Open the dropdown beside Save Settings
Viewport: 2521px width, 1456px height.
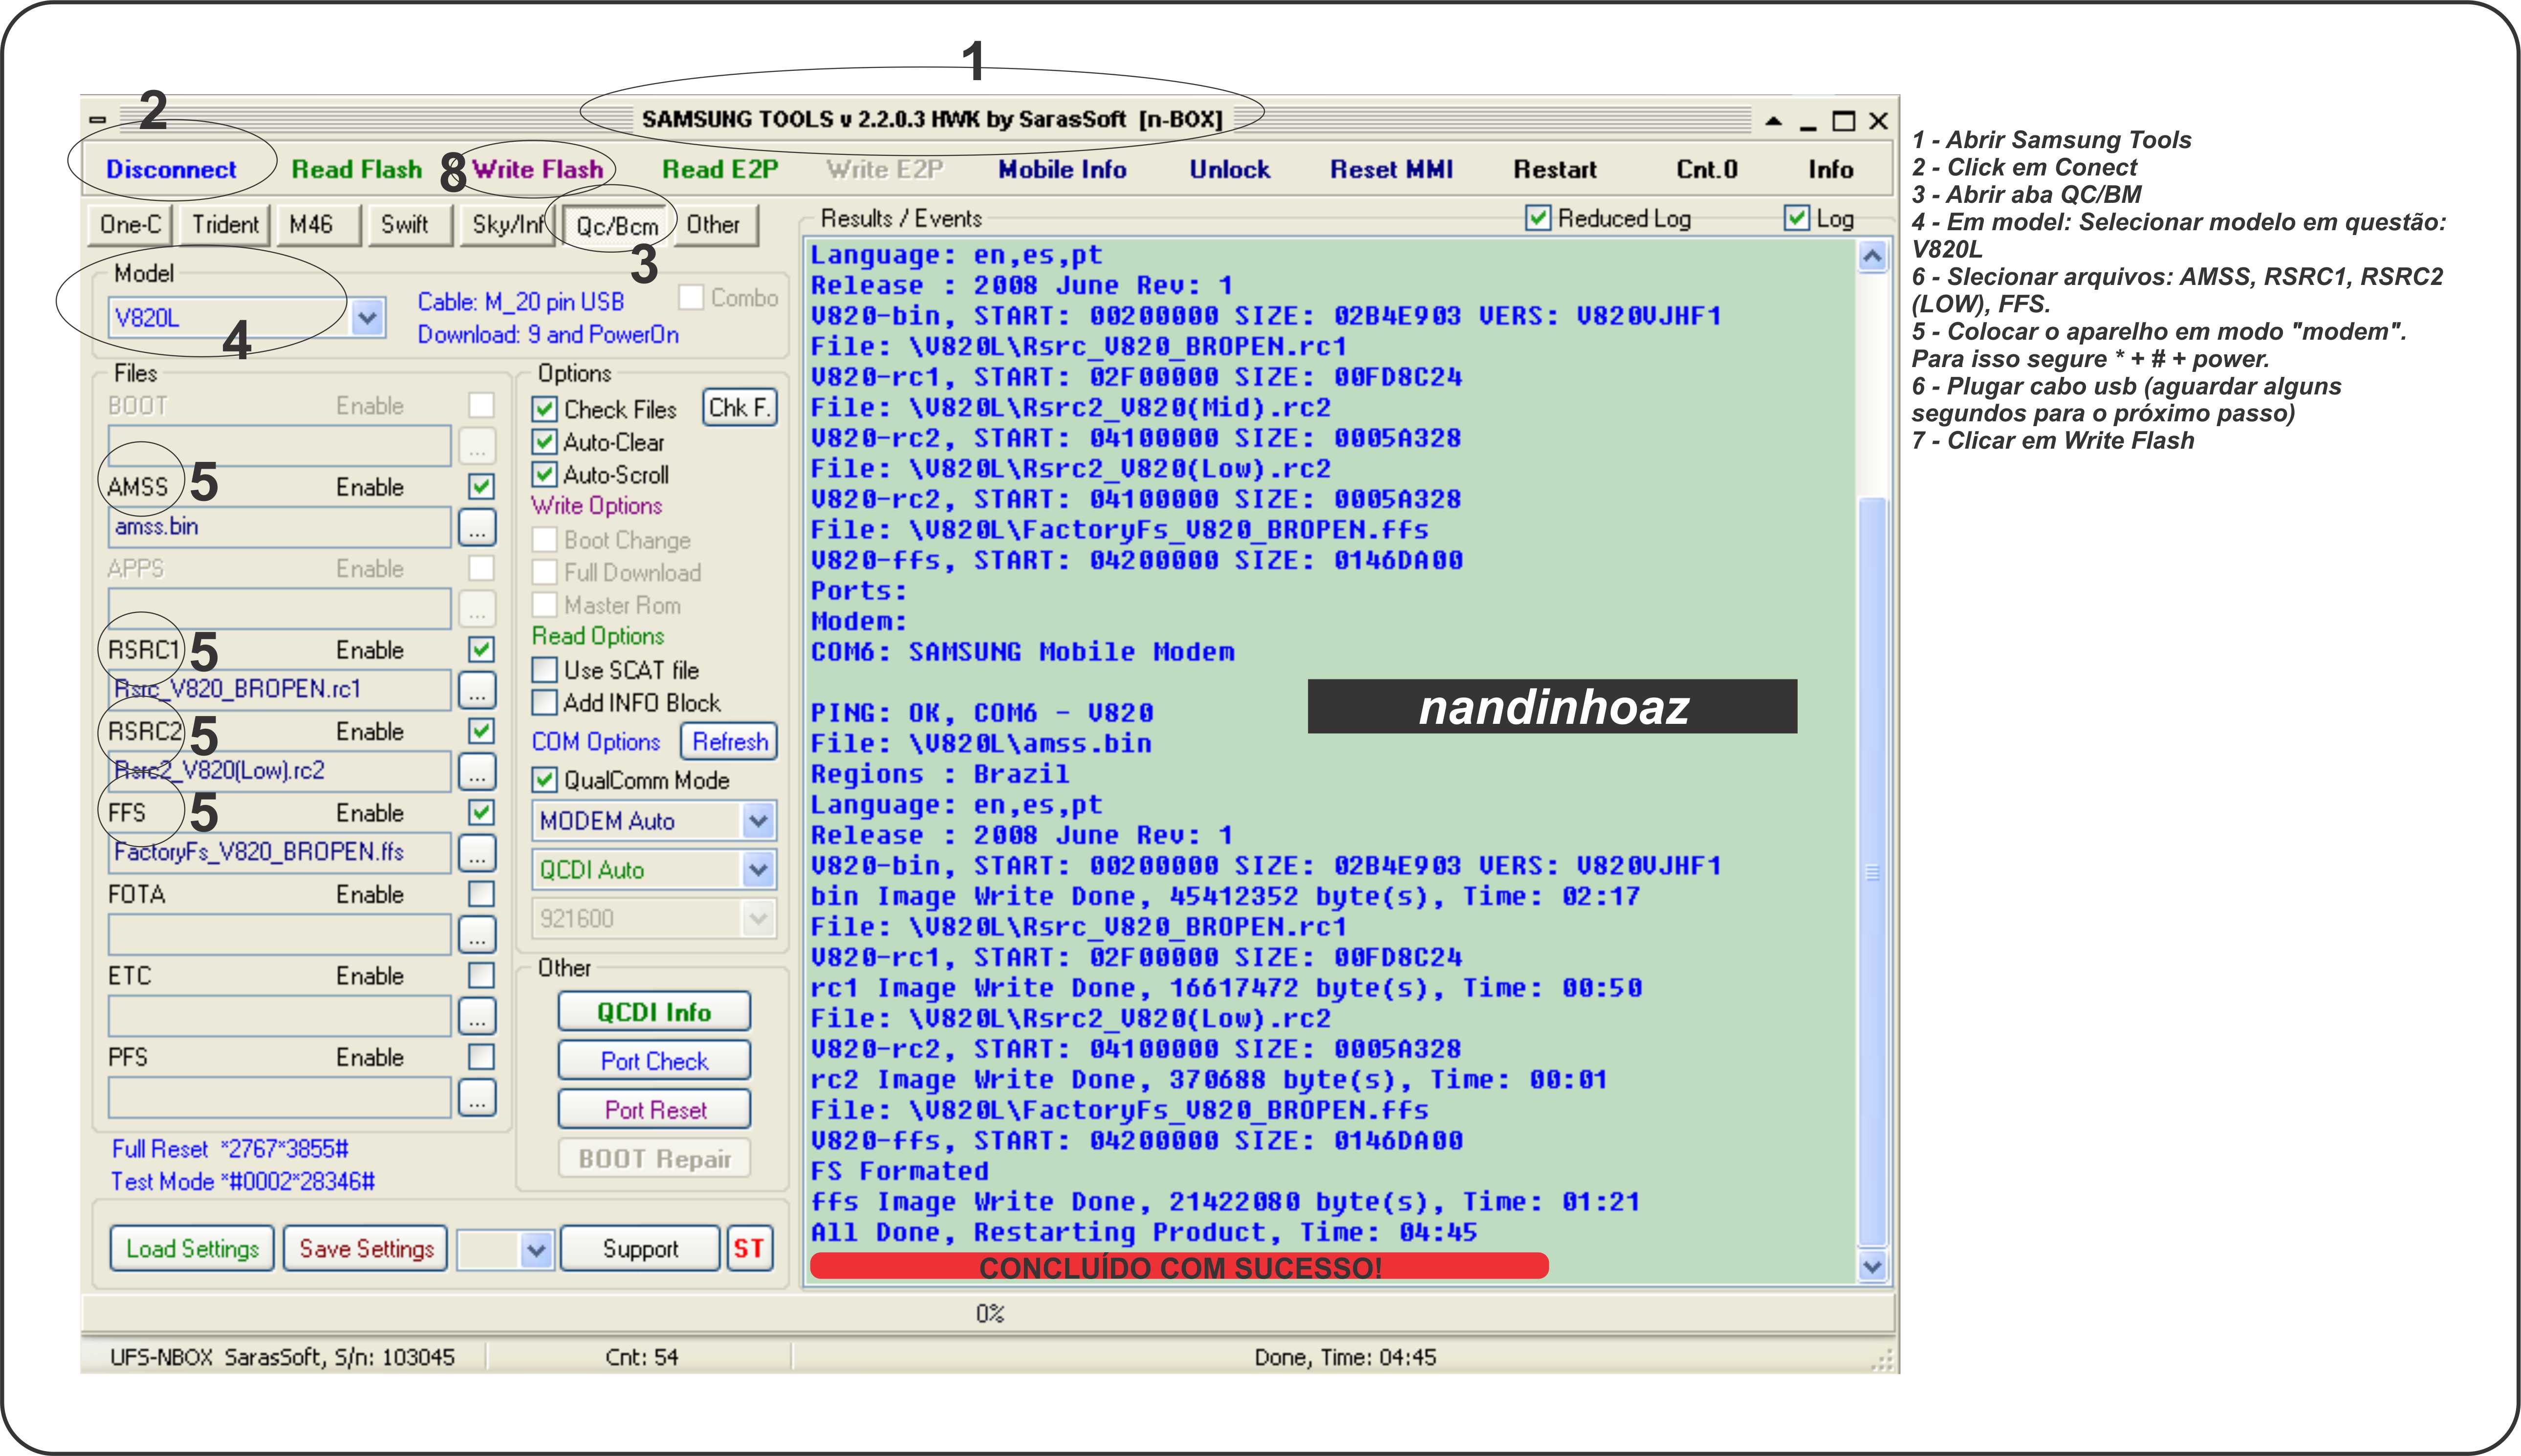click(536, 1250)
